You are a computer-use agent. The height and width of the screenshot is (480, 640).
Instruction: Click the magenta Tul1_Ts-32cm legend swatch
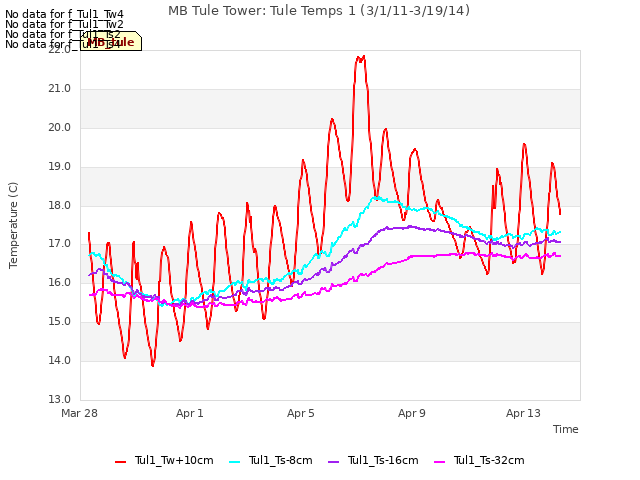(x=440, y=462)
